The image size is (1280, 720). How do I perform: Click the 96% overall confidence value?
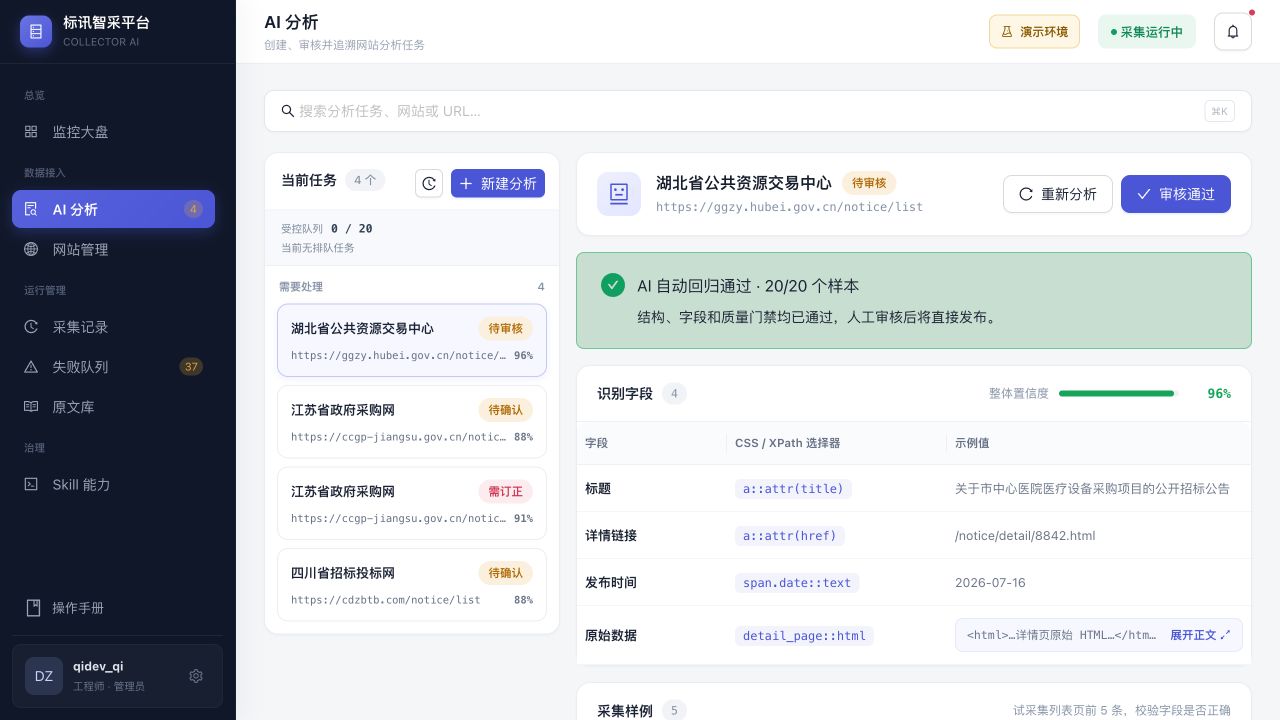point(1219,394)
